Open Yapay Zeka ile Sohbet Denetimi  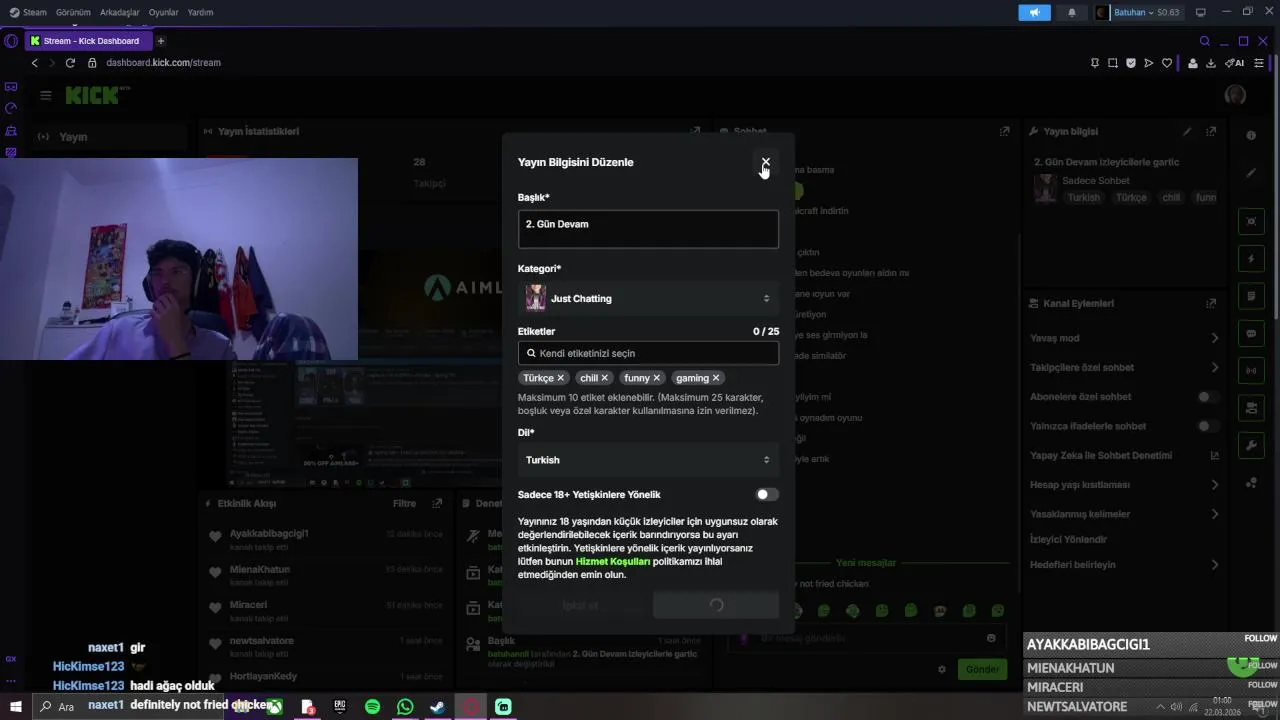tap(1124, 455)
